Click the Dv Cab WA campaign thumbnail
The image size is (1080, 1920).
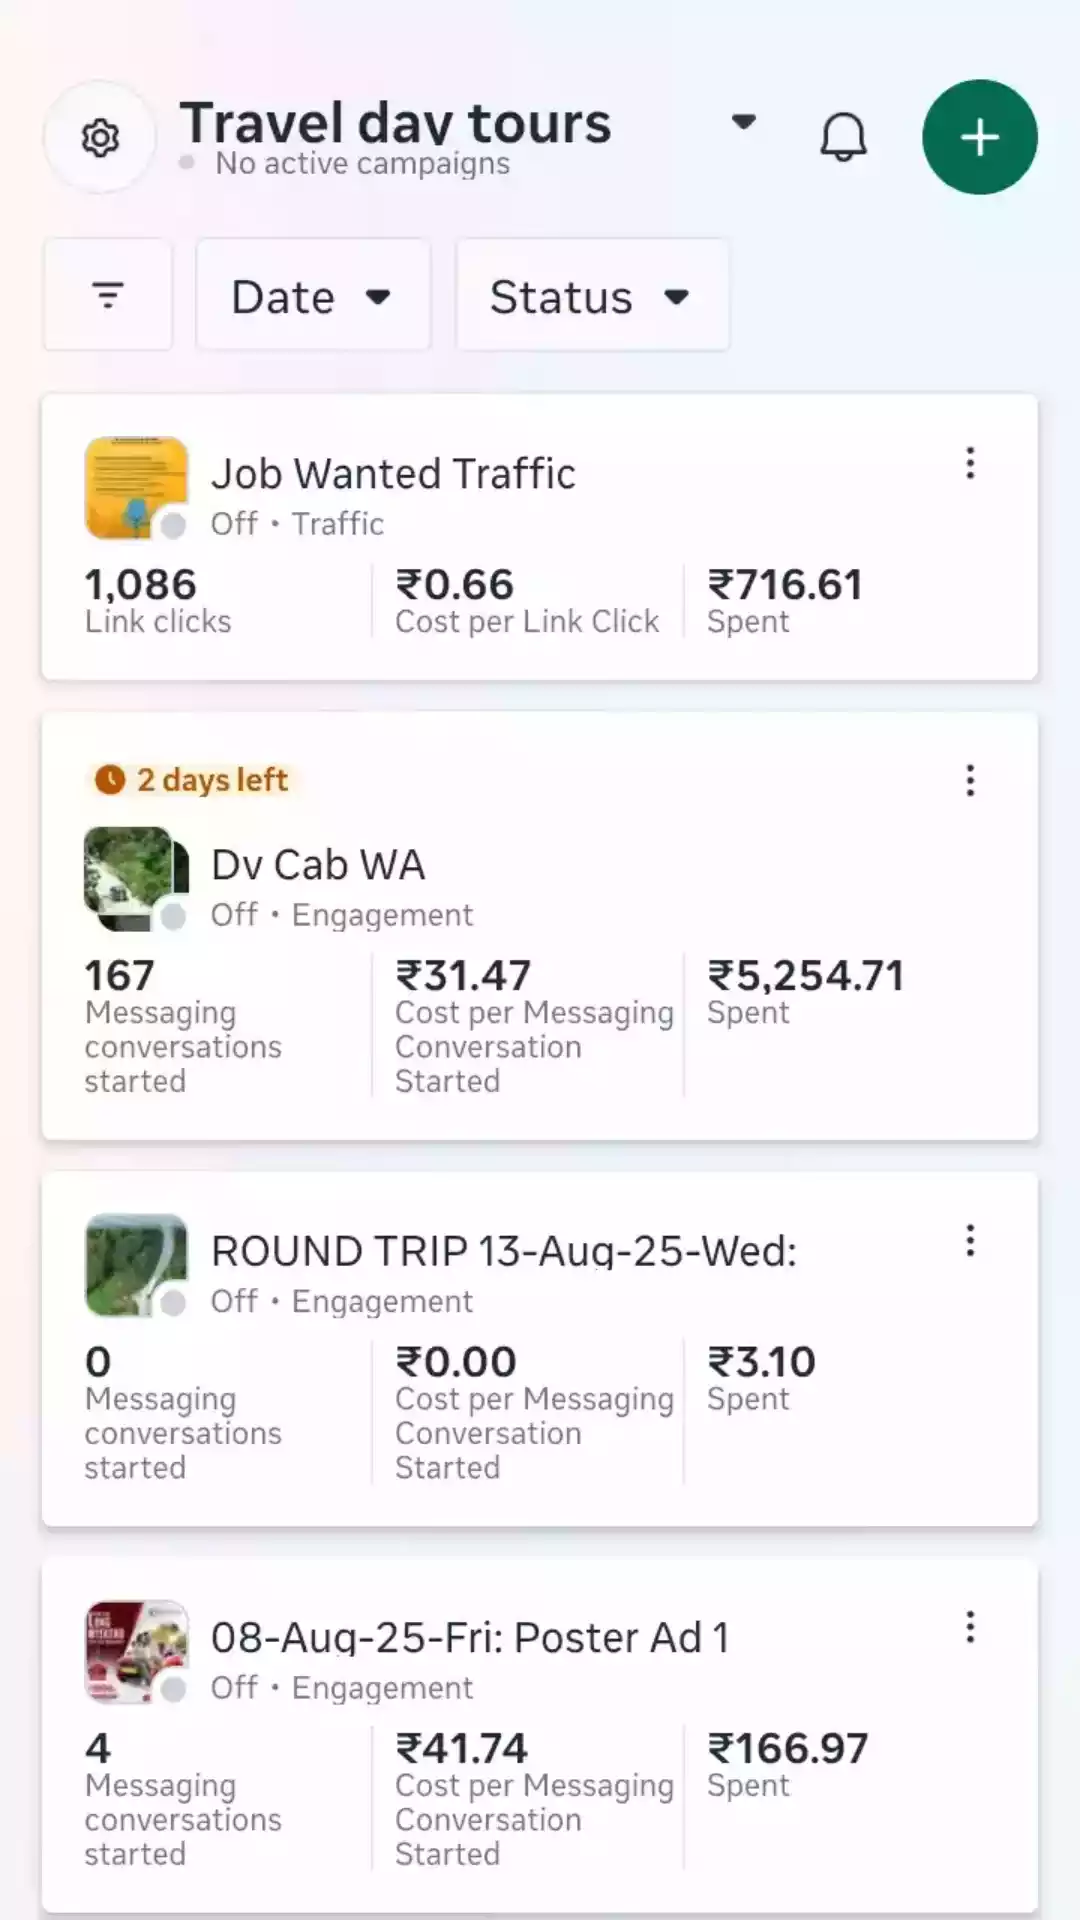136,878
